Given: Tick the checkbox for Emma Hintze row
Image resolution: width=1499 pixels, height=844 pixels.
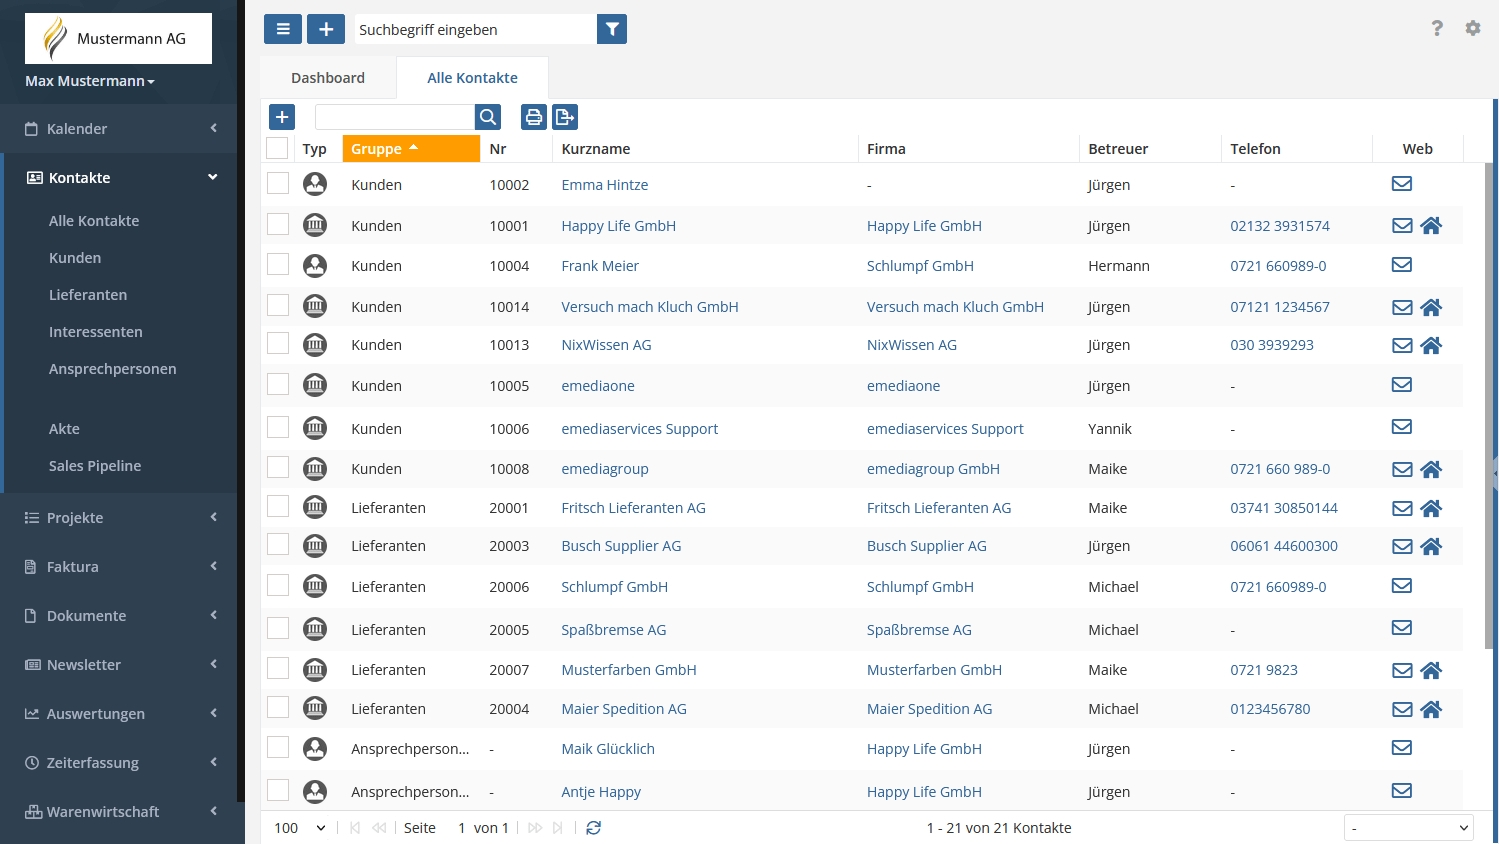Looking at the screenshot, I should coord(278,183).
